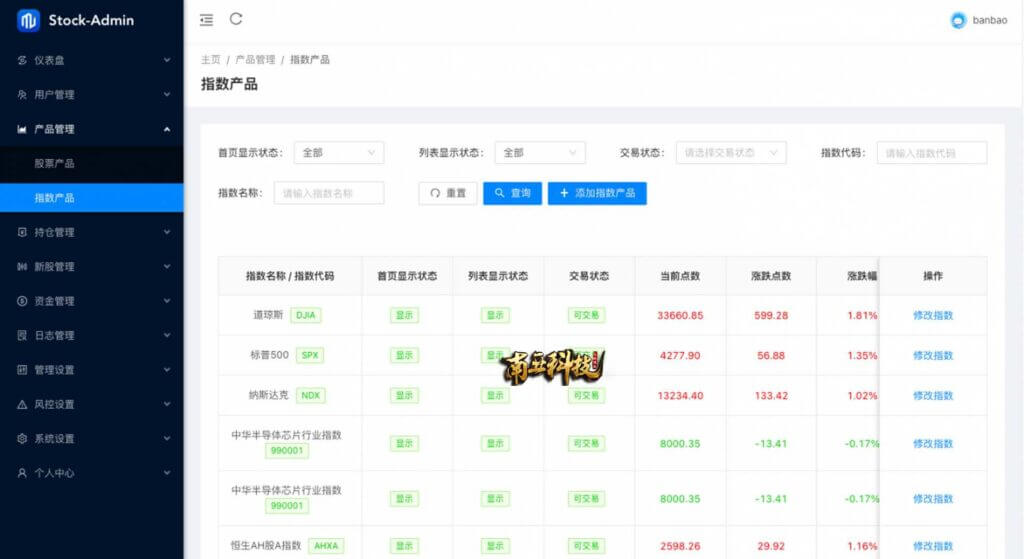
Task: Click 修改指数 for the 标普500 row
Action: point(933,355)
